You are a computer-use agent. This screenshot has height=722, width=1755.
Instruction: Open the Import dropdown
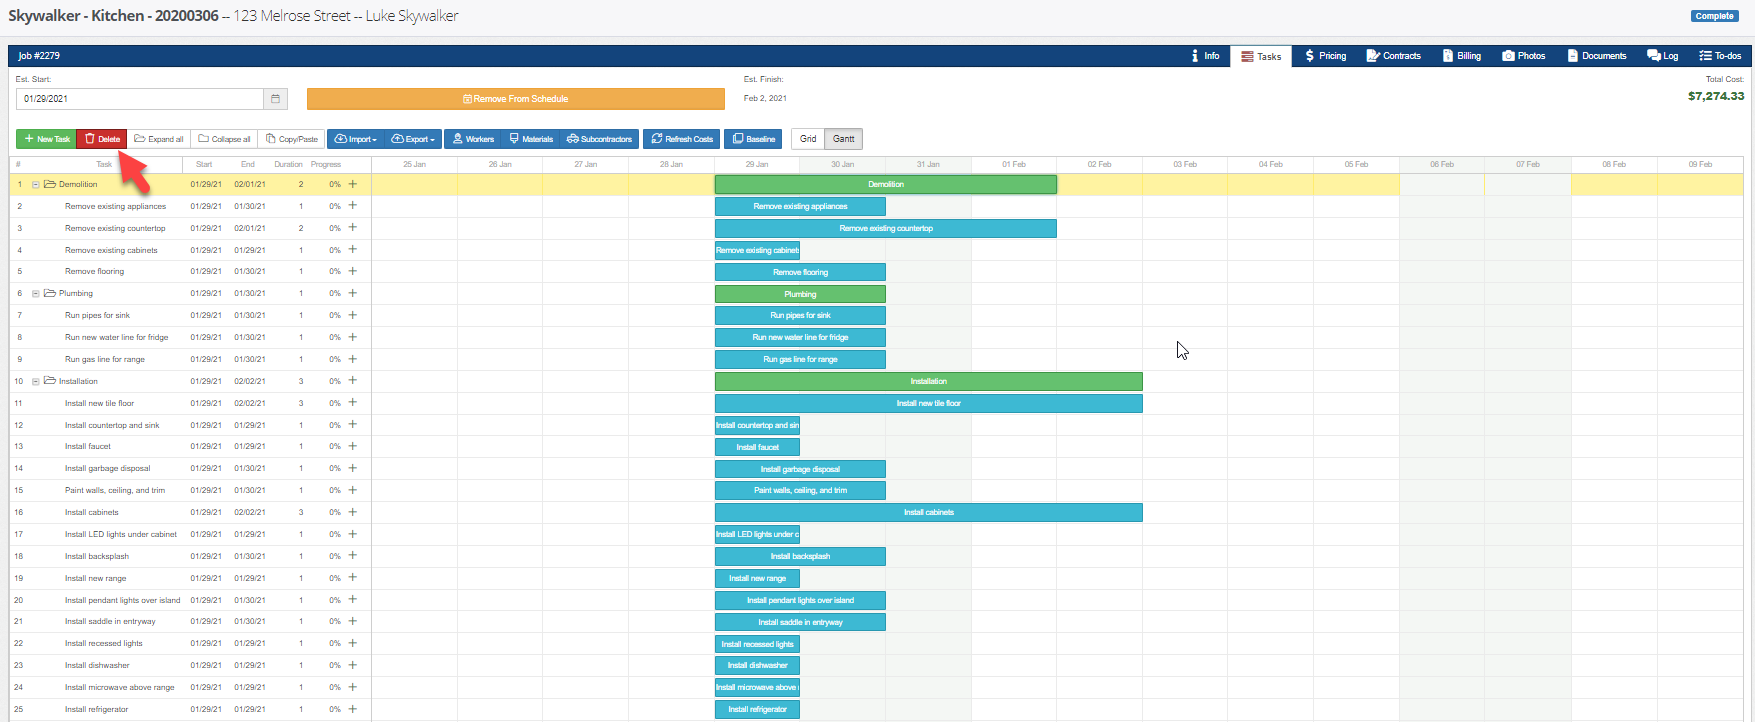(x=355, y=139)
